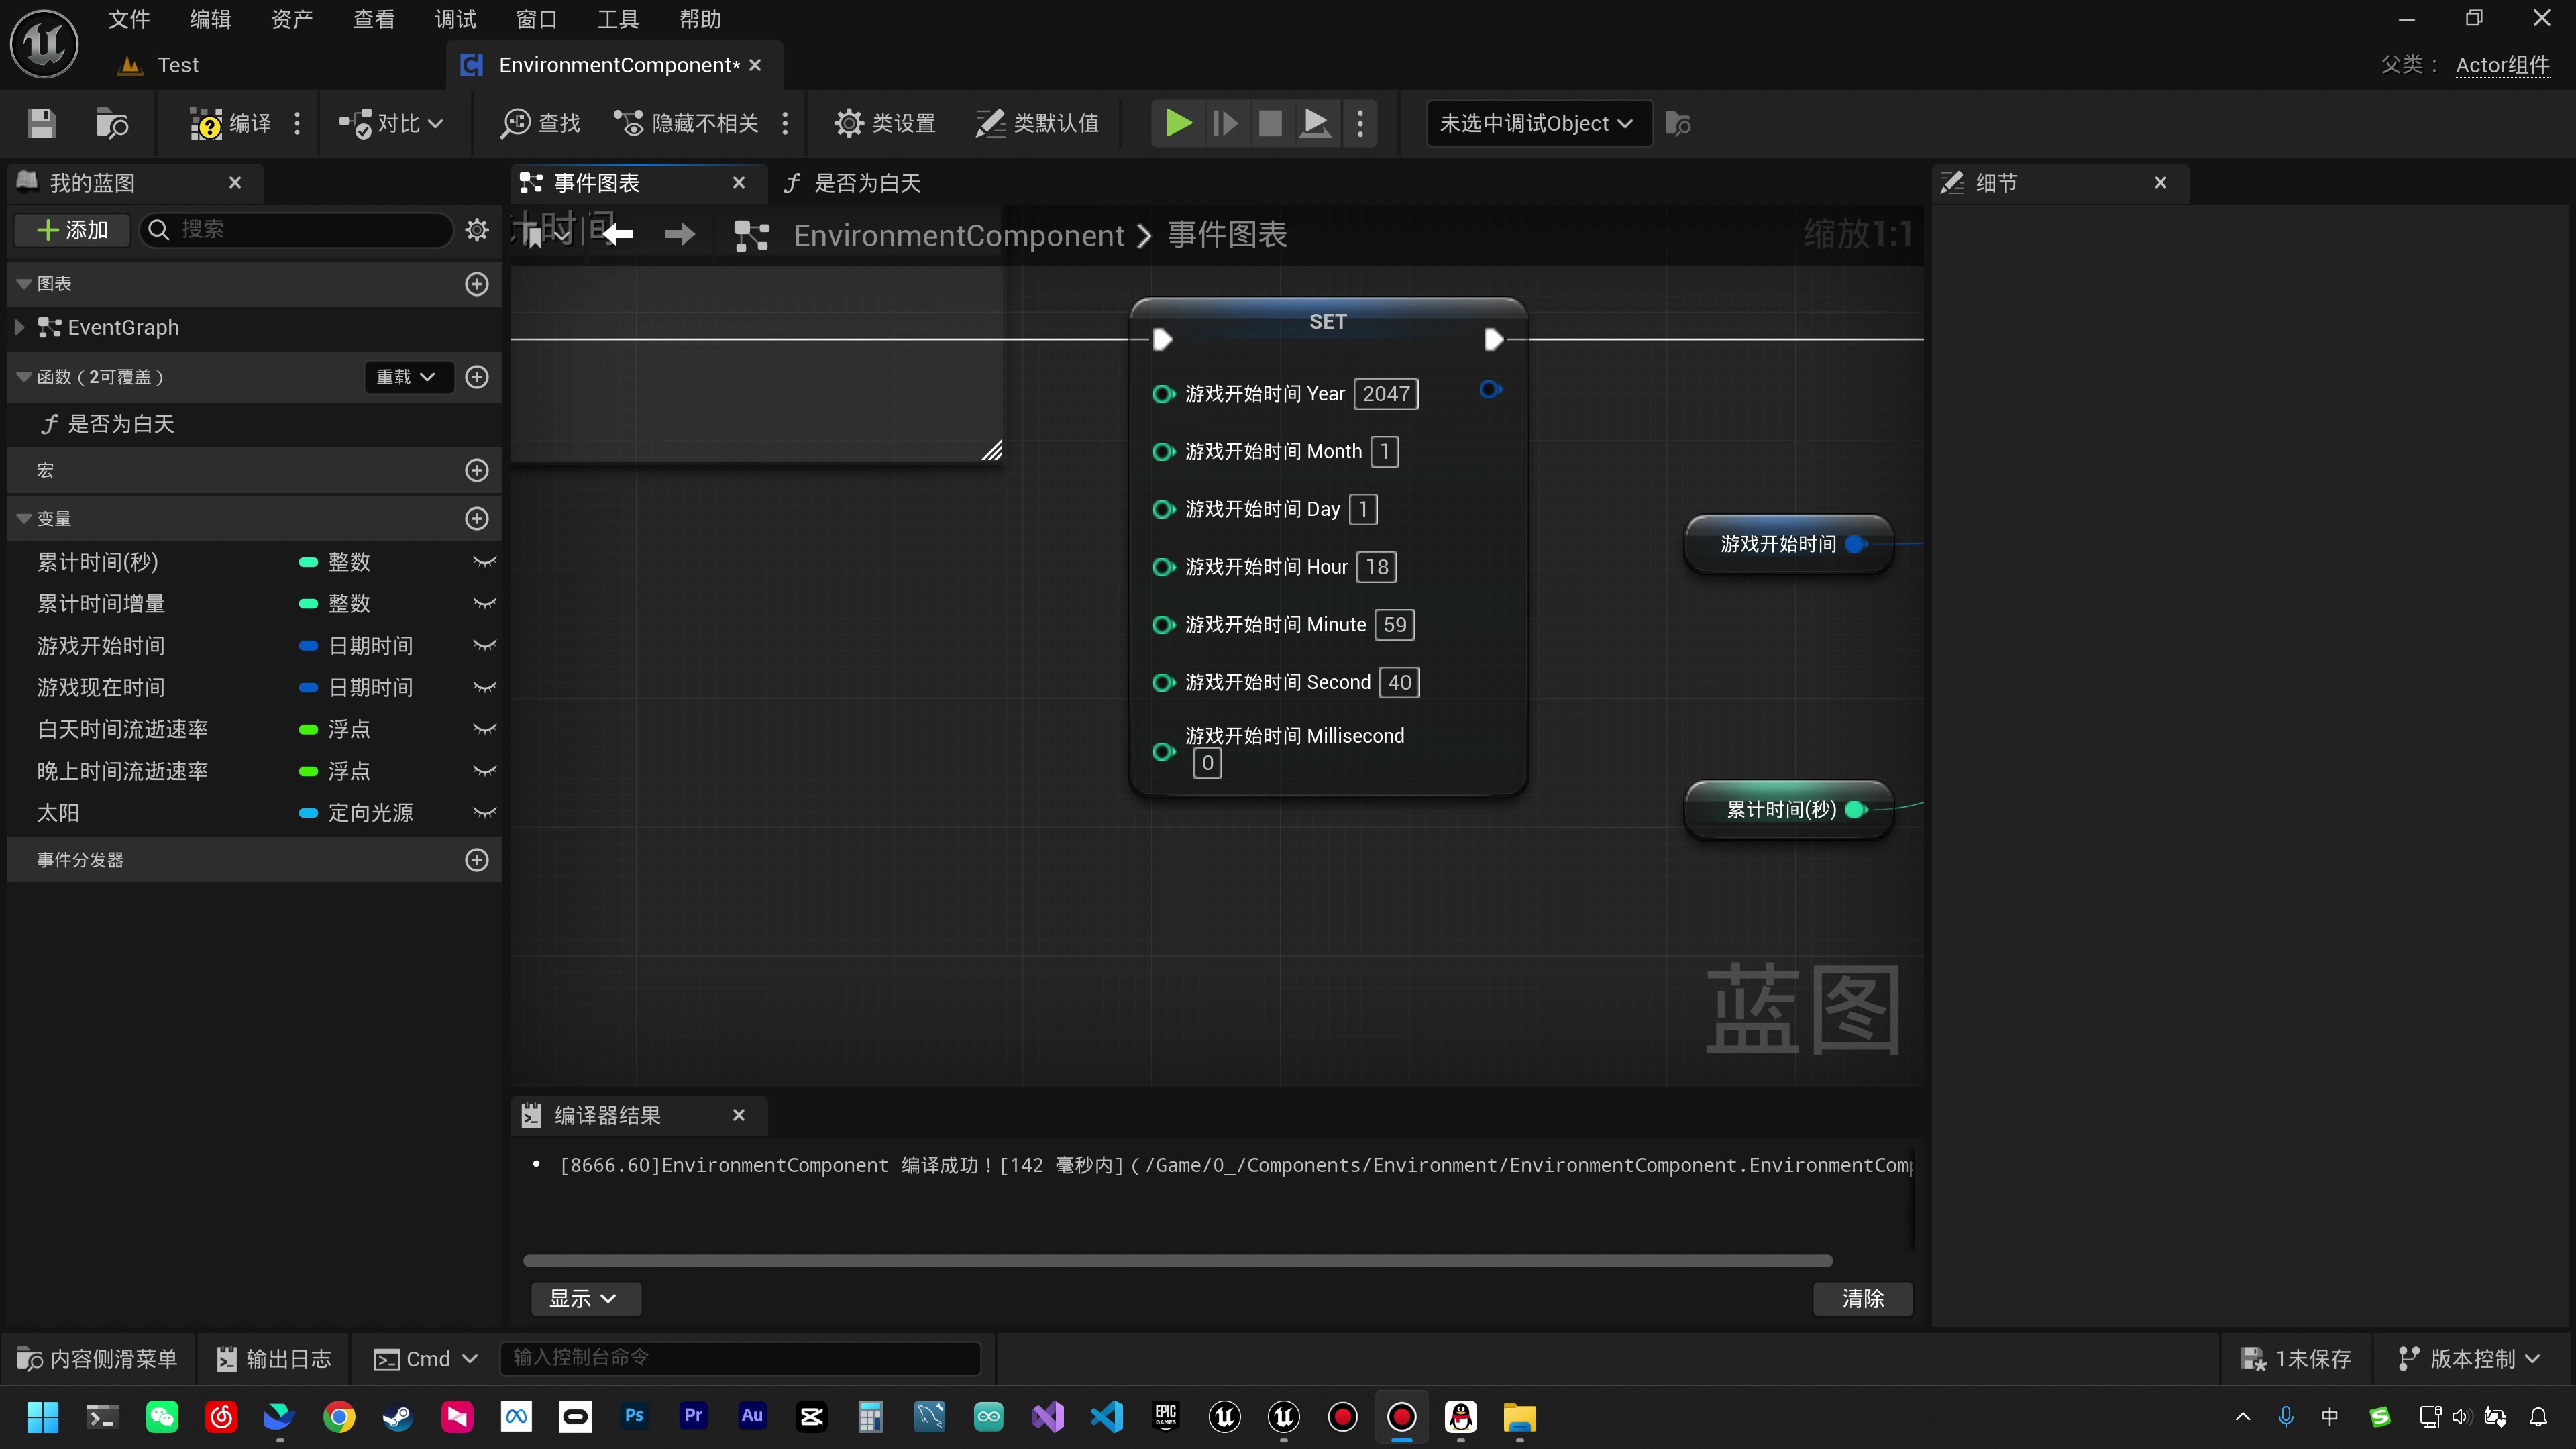Screen dimensions: 2576x1449
Task: Collapse the 变量 variables section
Action: click(x=24, y=518)
